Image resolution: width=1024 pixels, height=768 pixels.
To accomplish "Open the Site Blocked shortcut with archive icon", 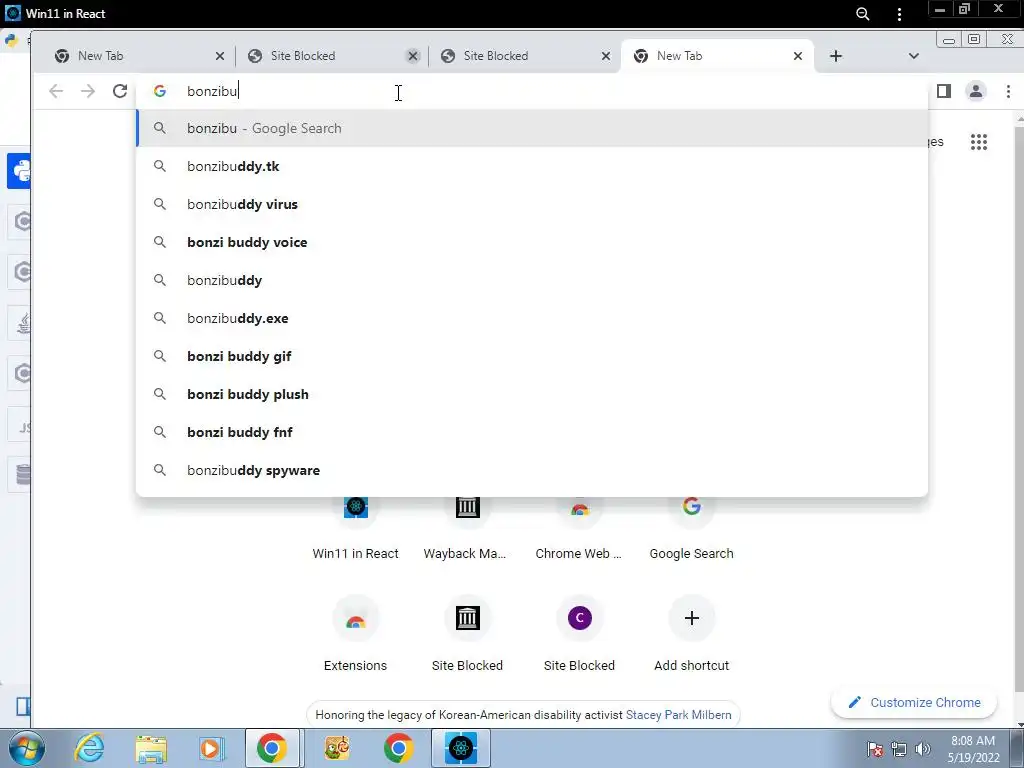I will [x=467, y=633].
